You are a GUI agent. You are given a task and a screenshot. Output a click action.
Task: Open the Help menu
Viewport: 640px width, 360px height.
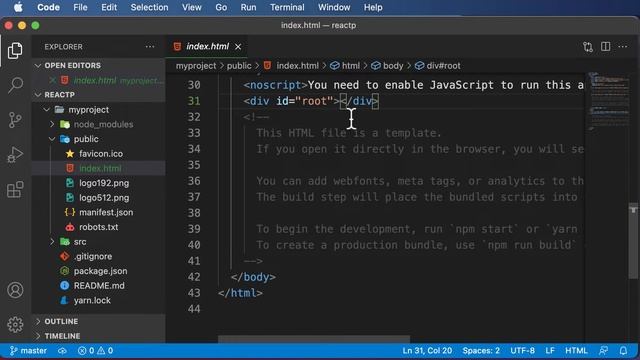tap(373, 7)
